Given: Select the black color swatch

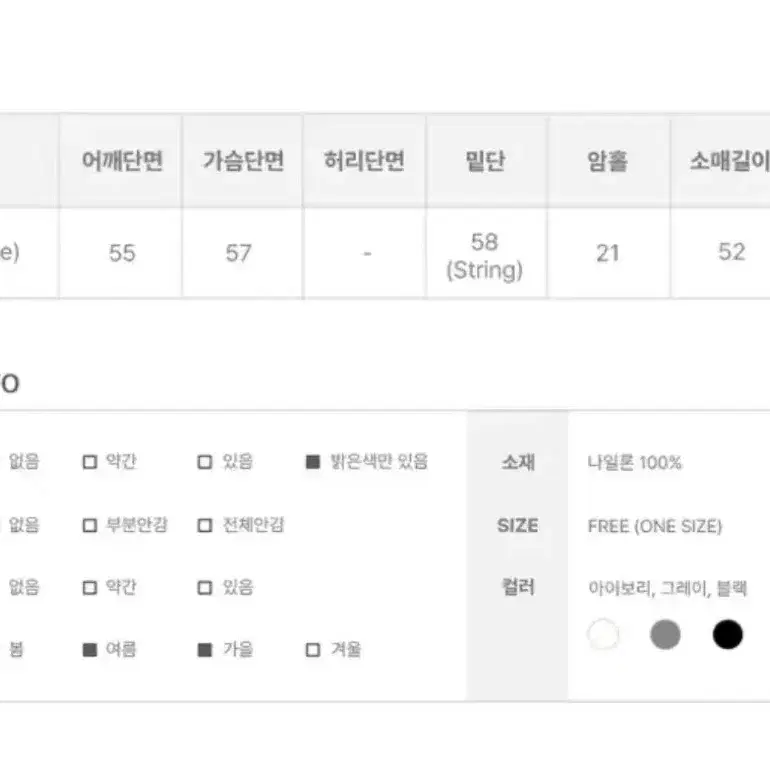Looking at the screenshot, I should [727, 634].
